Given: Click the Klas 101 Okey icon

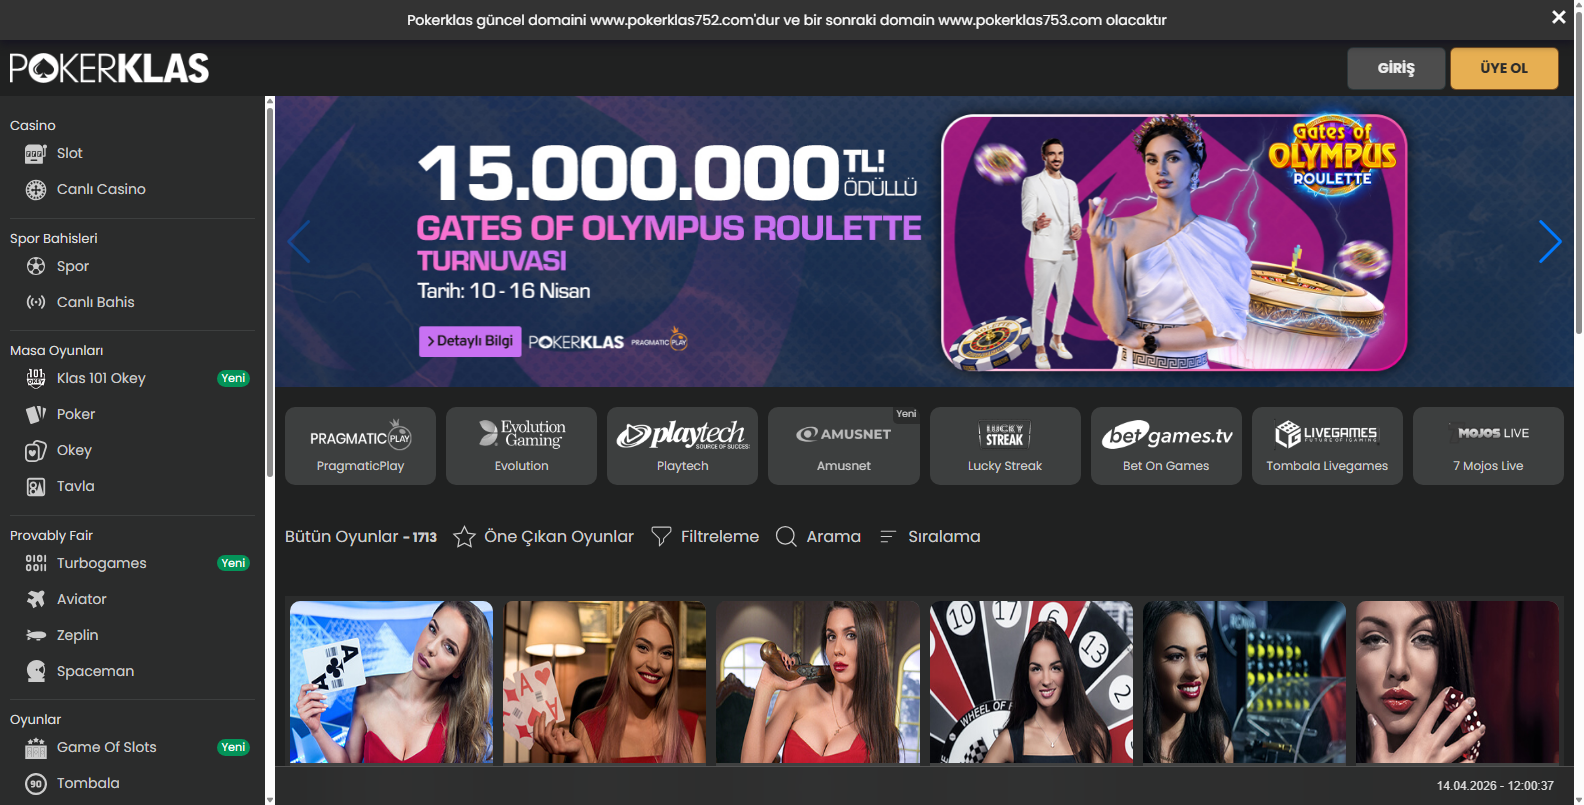Looking at the screenshot, I should (36, 378).
